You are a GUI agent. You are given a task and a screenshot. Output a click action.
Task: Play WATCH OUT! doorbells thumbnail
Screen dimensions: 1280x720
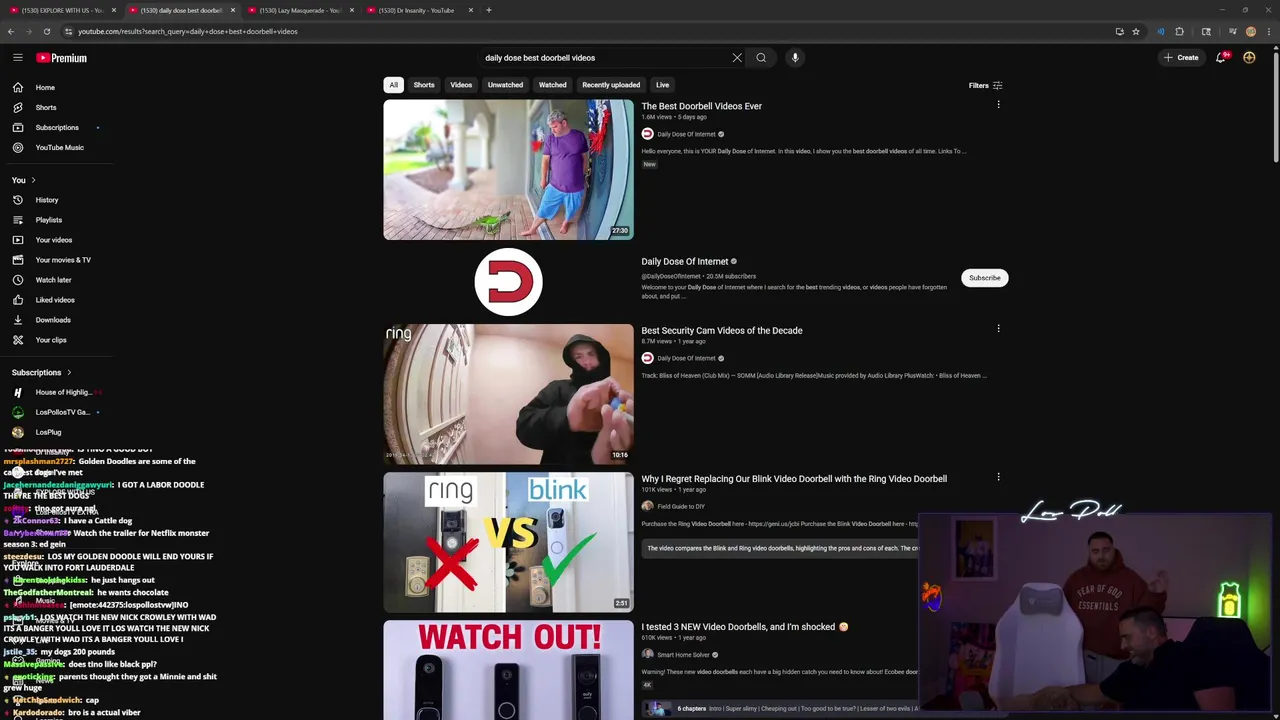(x=508, y=670)
